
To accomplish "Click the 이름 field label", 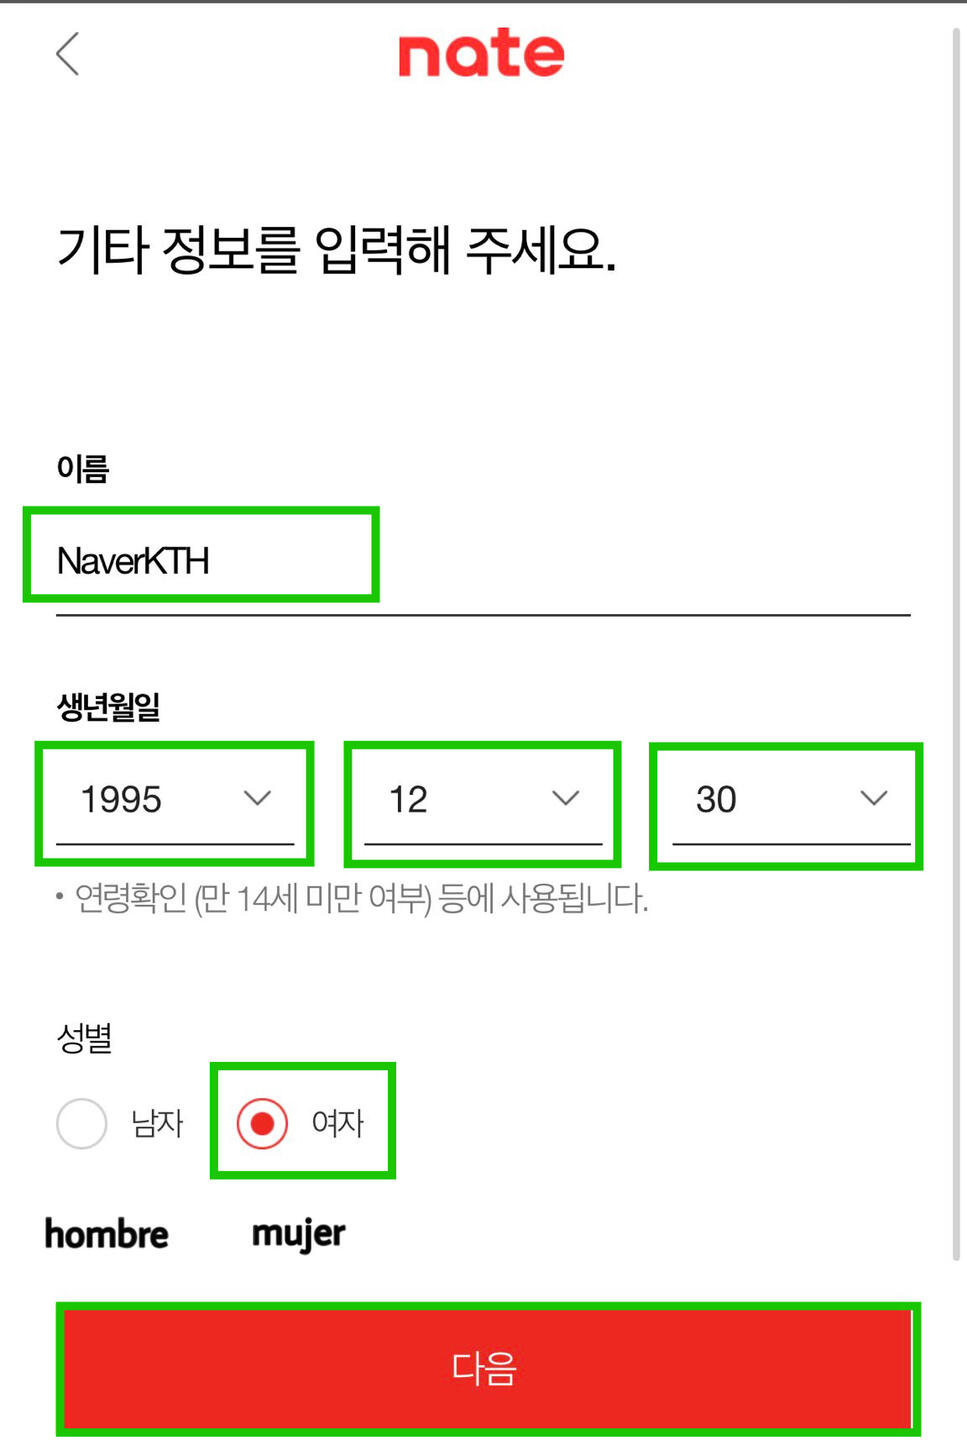I will pyautogui.click(x=82, y=468).
